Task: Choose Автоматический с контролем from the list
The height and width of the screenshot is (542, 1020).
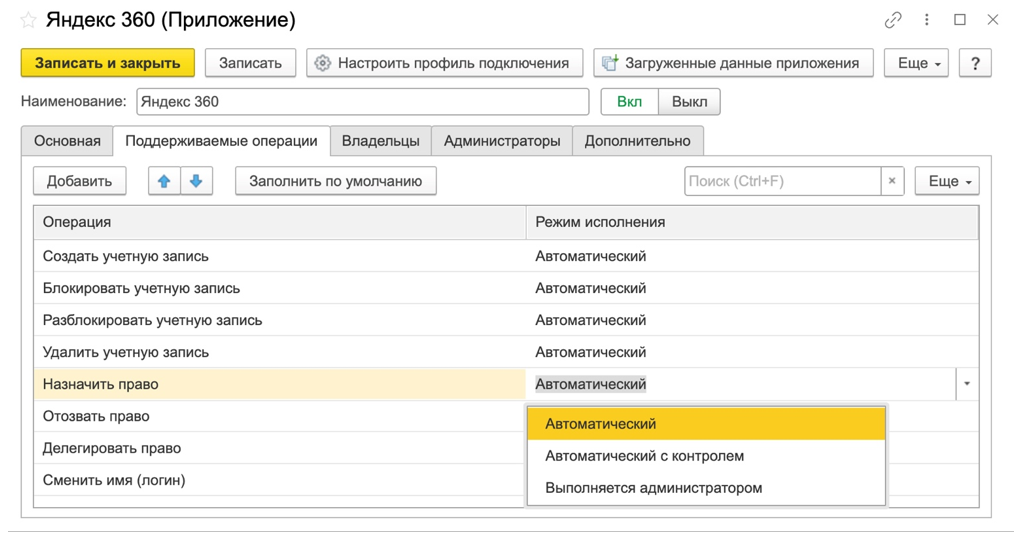Action: coord(644,456)
